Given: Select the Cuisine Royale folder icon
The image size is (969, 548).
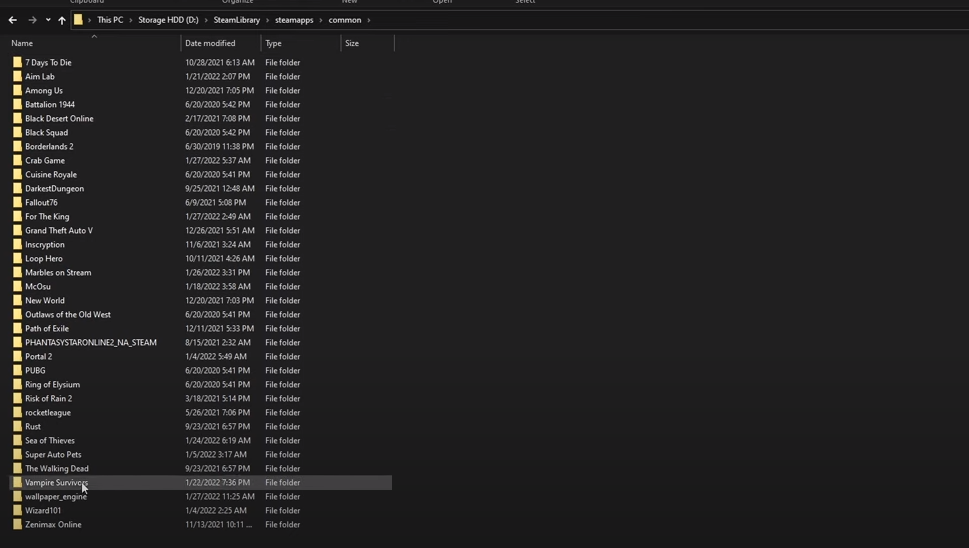Looking at the screenshot, I should pos(17,174).
